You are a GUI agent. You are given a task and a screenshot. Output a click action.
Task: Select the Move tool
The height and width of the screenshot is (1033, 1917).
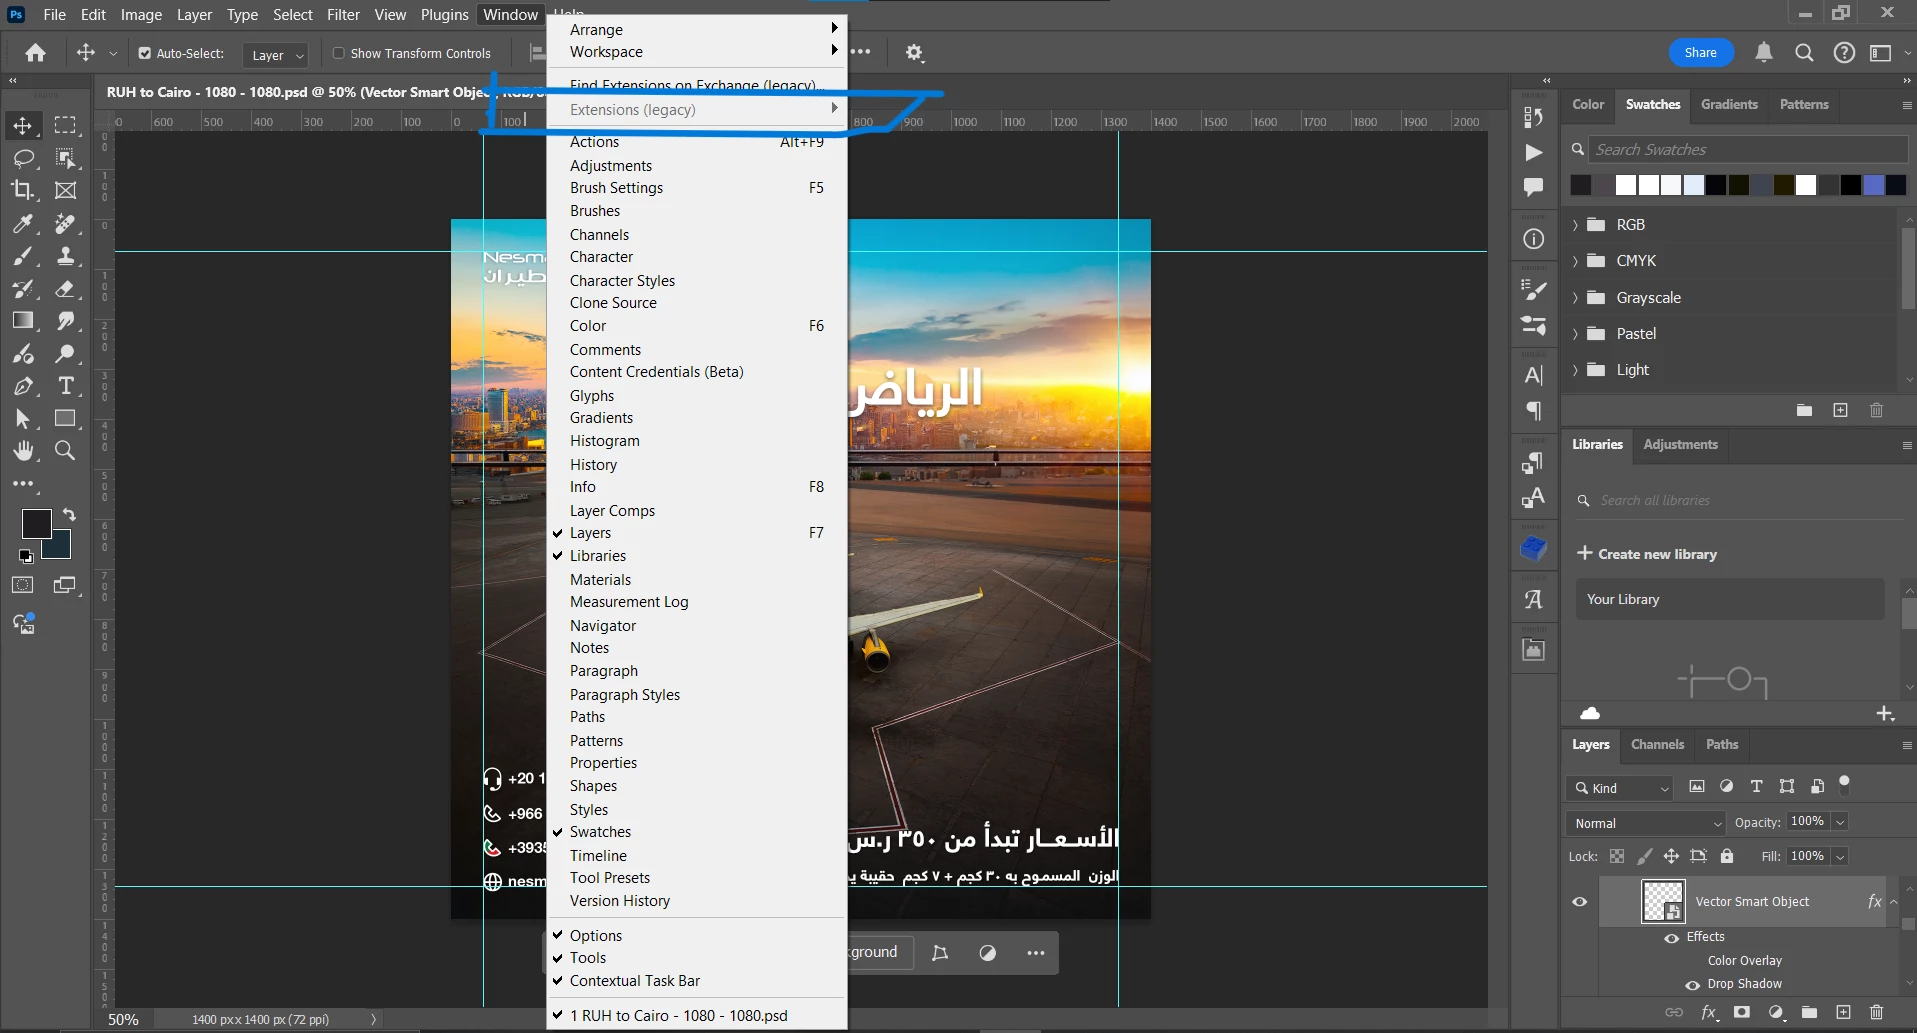(22, 126)
